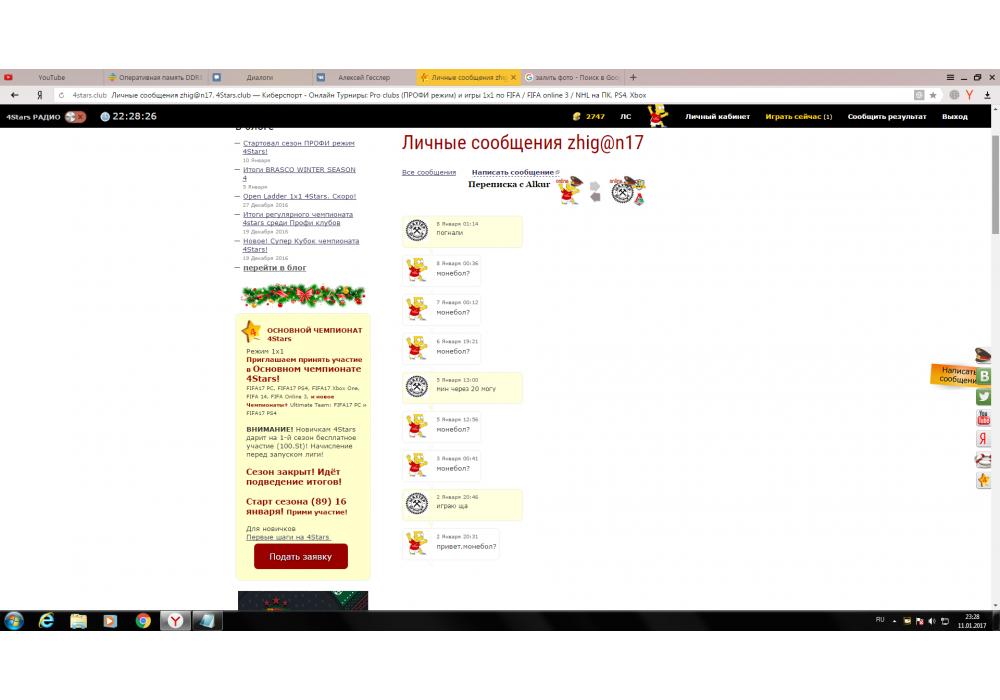Open the YouTube social icon in sidebar
The height and width of the screenshot is (700, 1000).
(x=983, y=418)
